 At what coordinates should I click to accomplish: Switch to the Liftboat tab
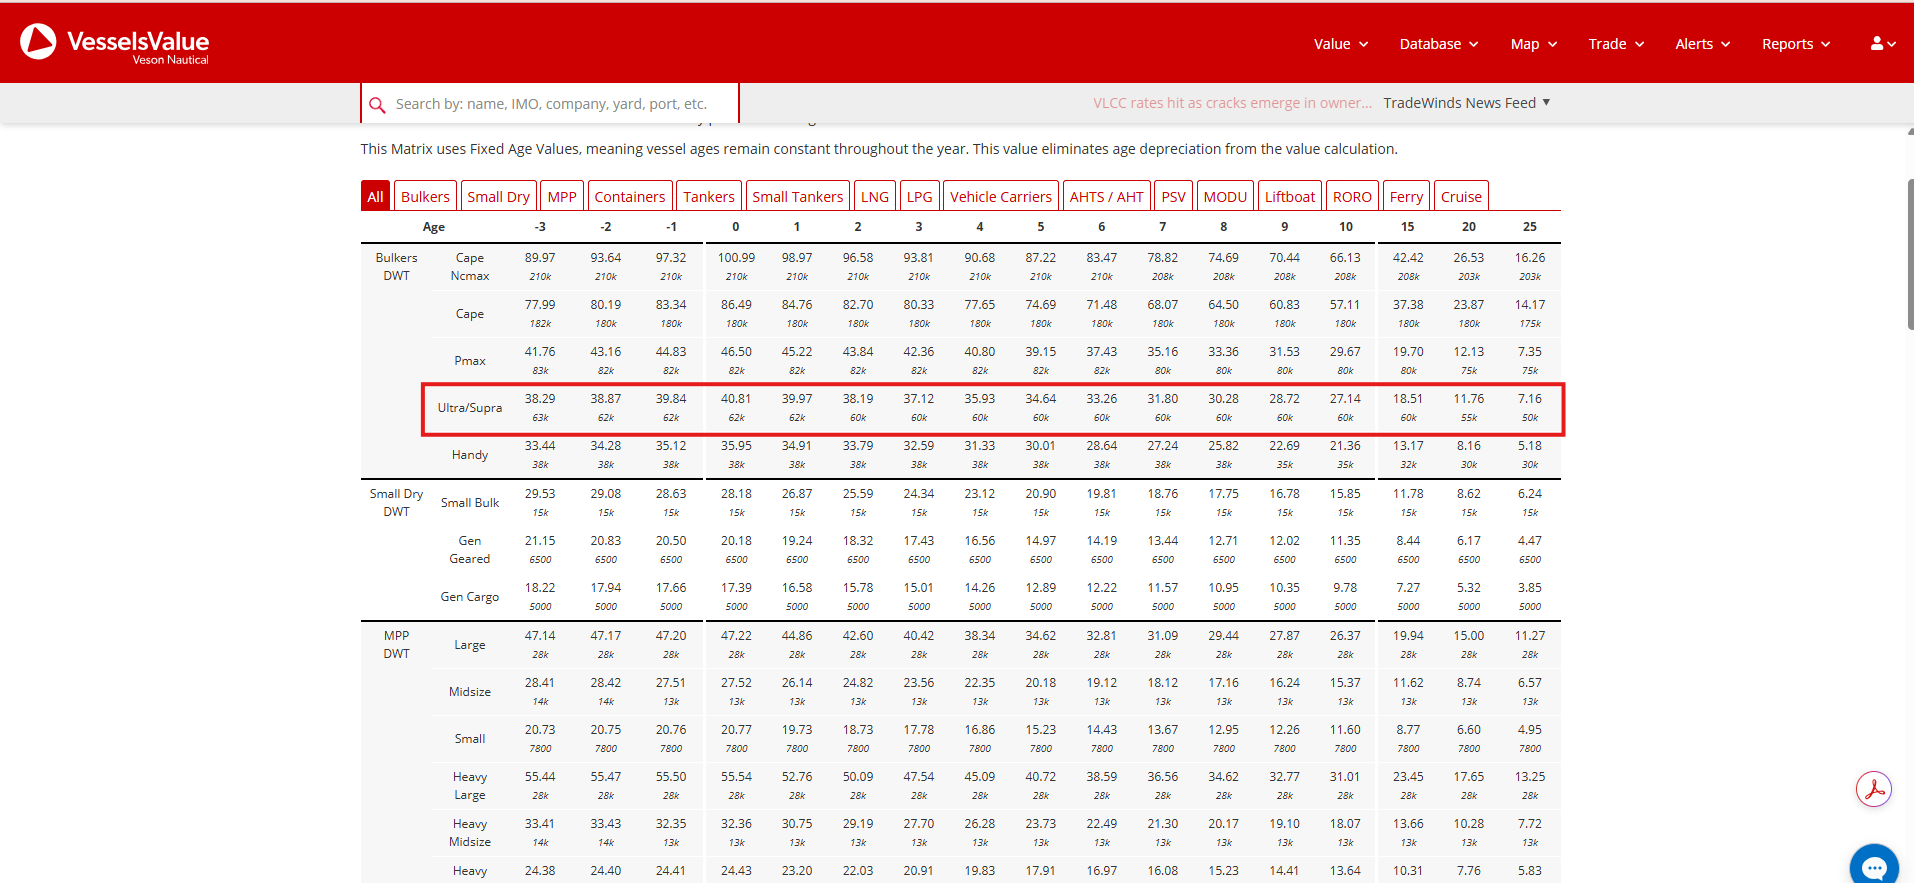point(1289,196)
